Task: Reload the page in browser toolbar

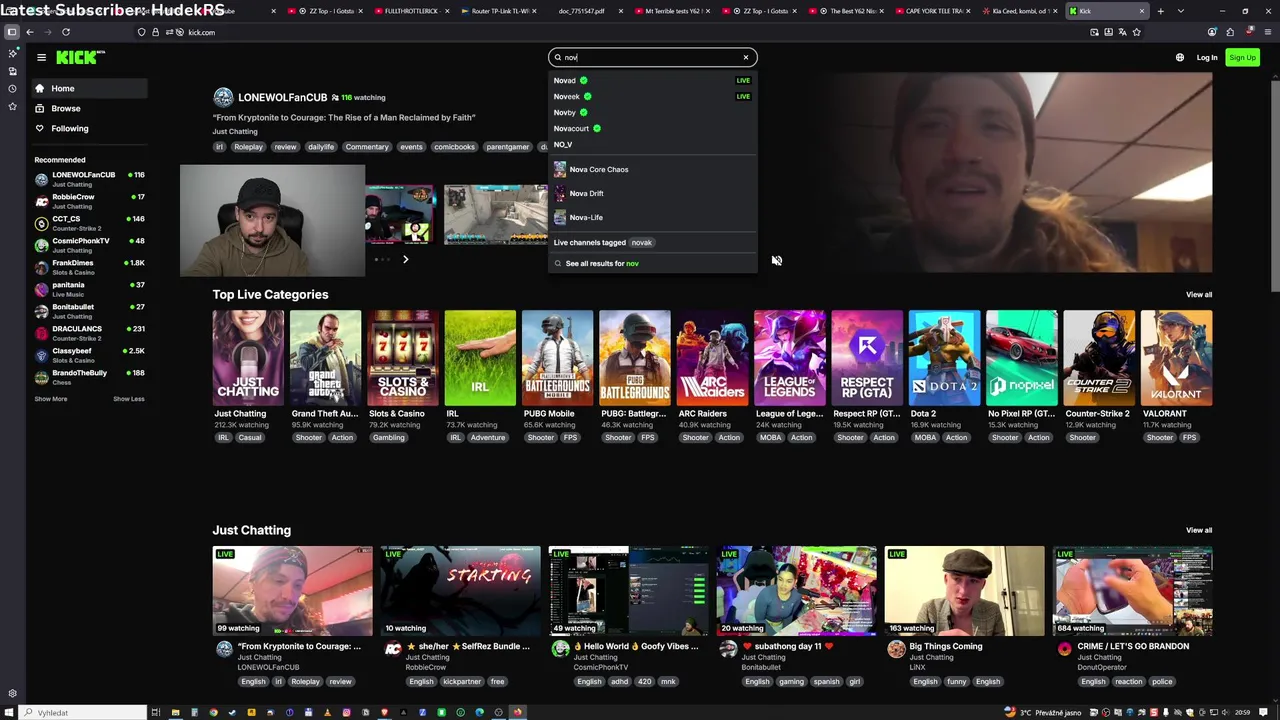Action: pos(66,32)
